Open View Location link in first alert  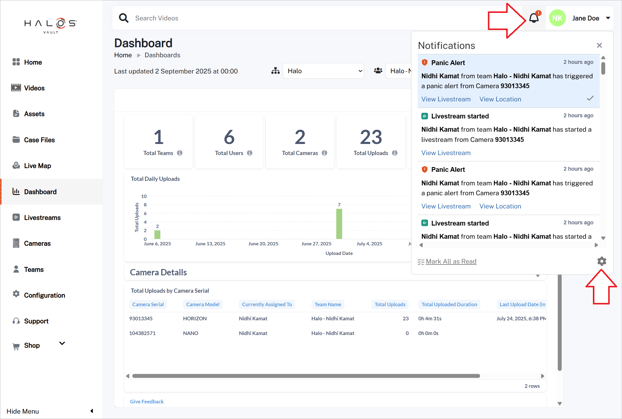coord(500,99)
